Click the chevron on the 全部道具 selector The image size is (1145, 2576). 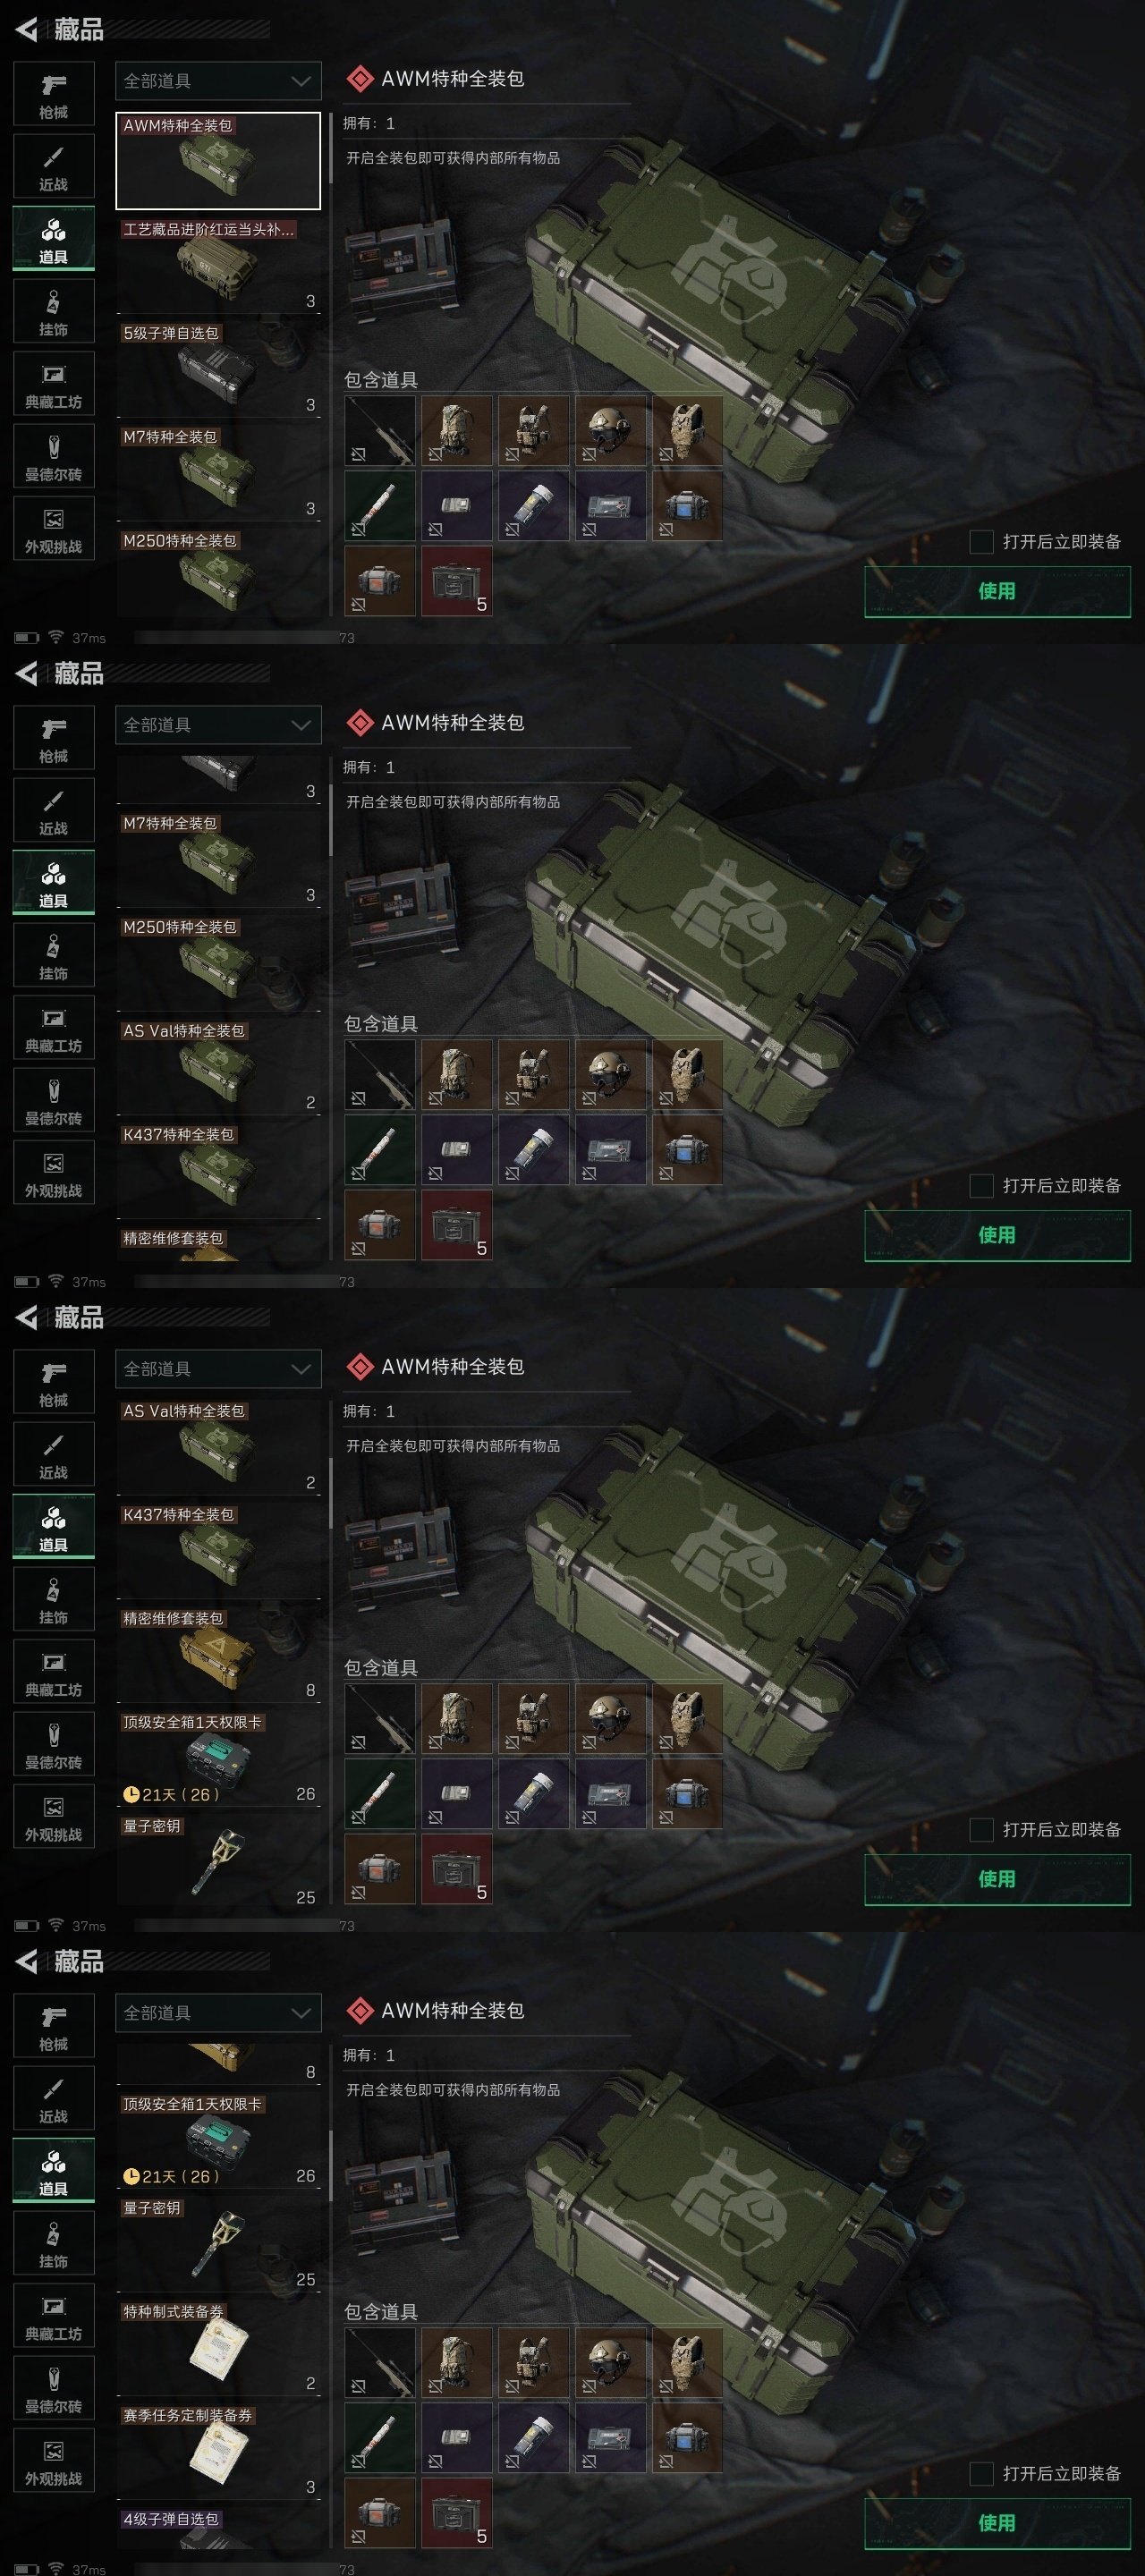300,81
